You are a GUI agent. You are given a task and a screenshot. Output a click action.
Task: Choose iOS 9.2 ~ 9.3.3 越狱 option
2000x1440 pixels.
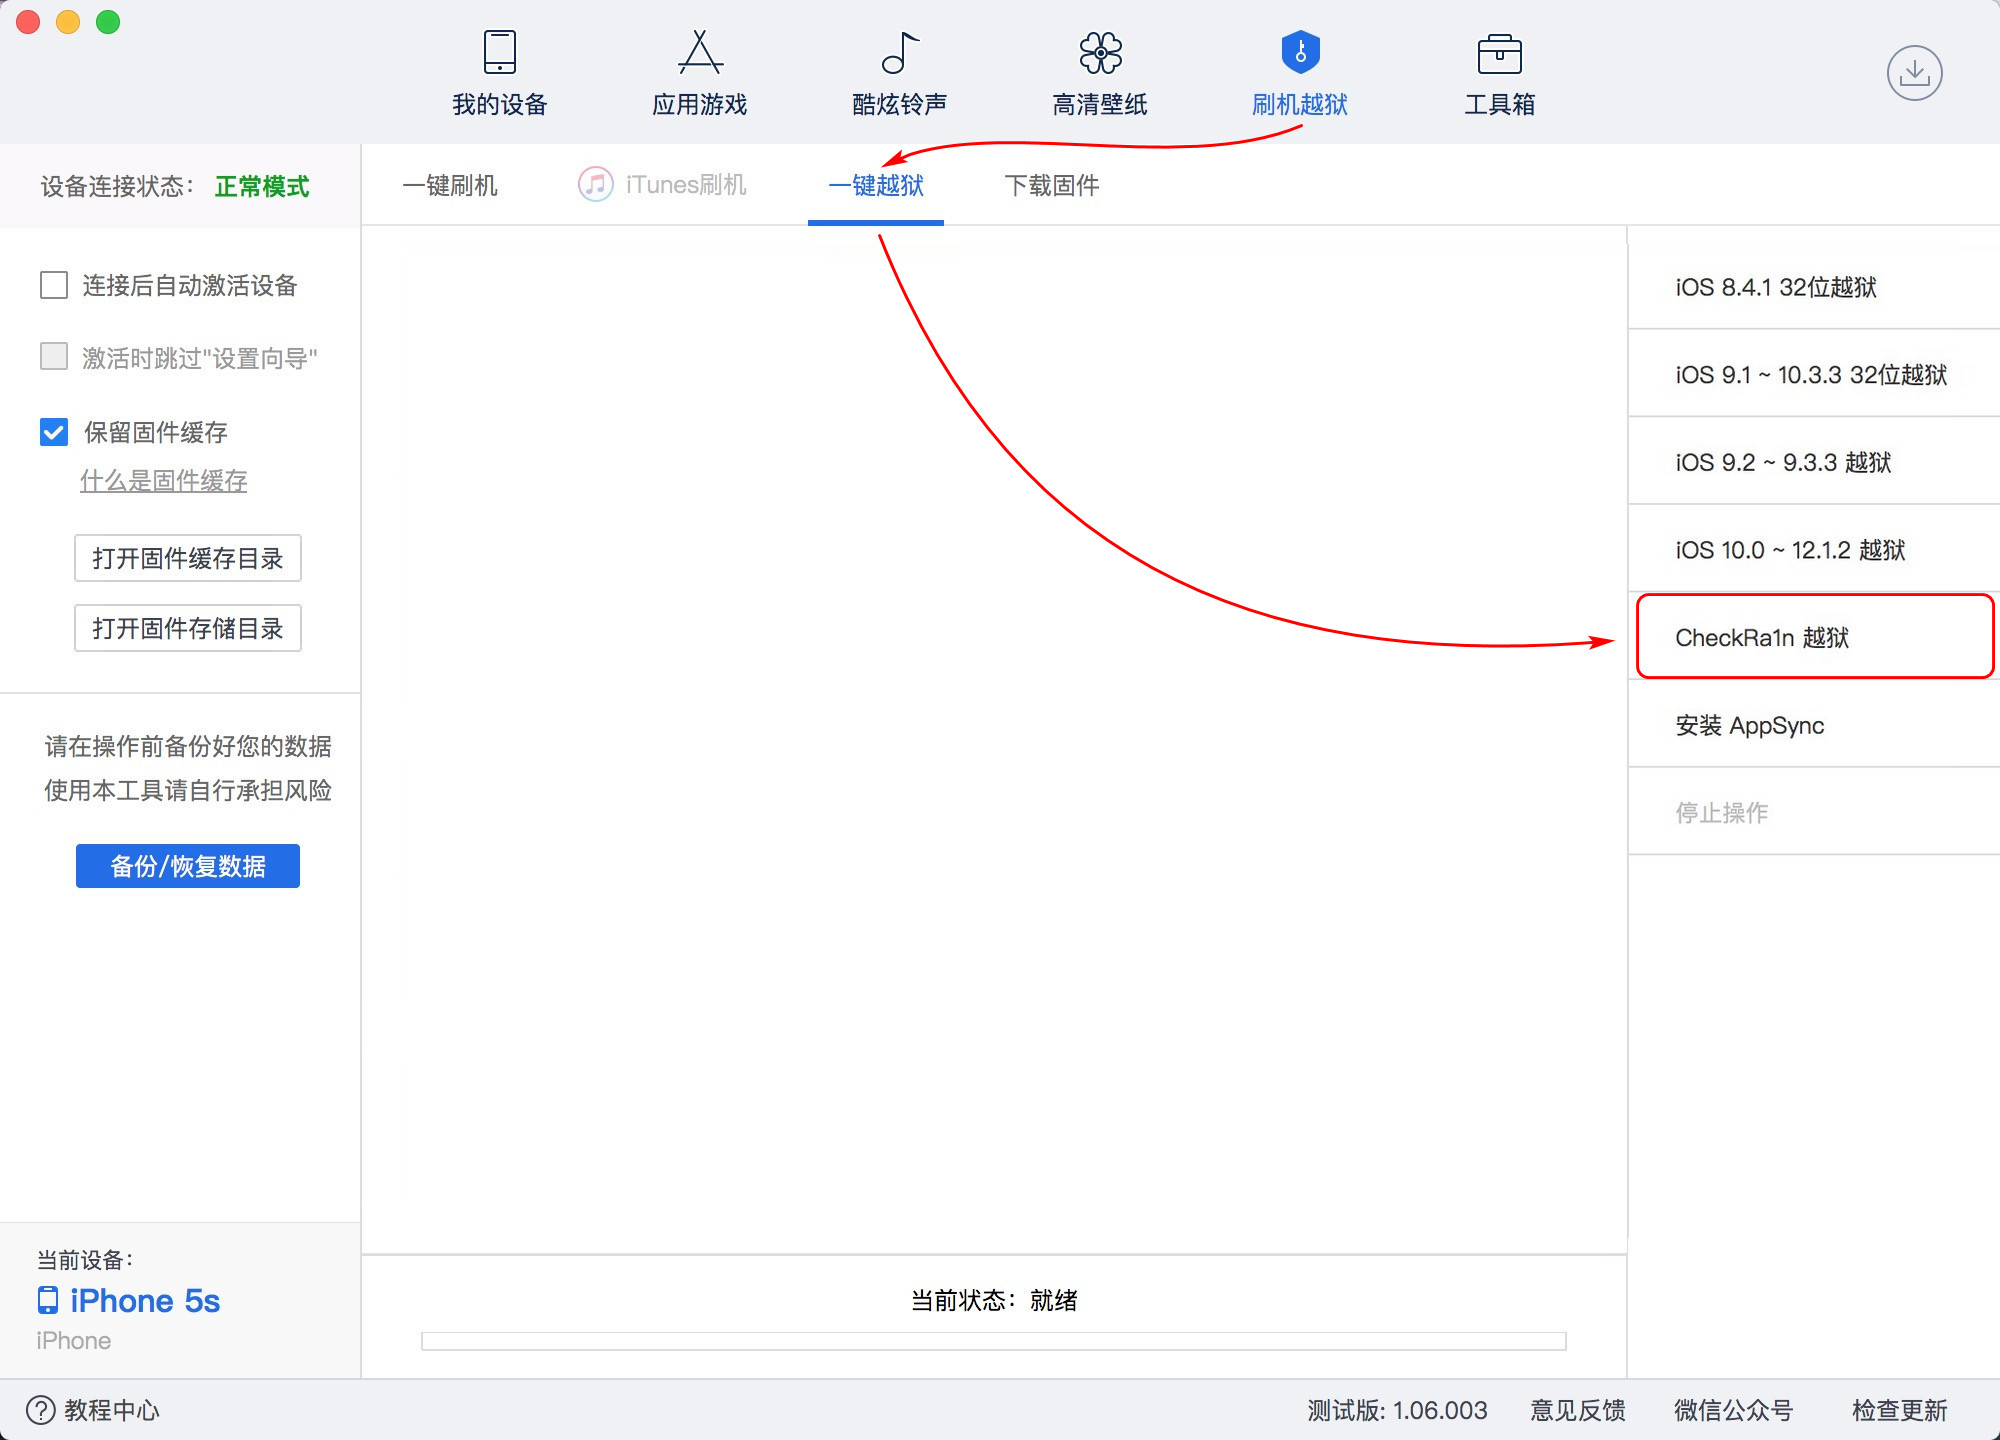tap(1814, 462)
